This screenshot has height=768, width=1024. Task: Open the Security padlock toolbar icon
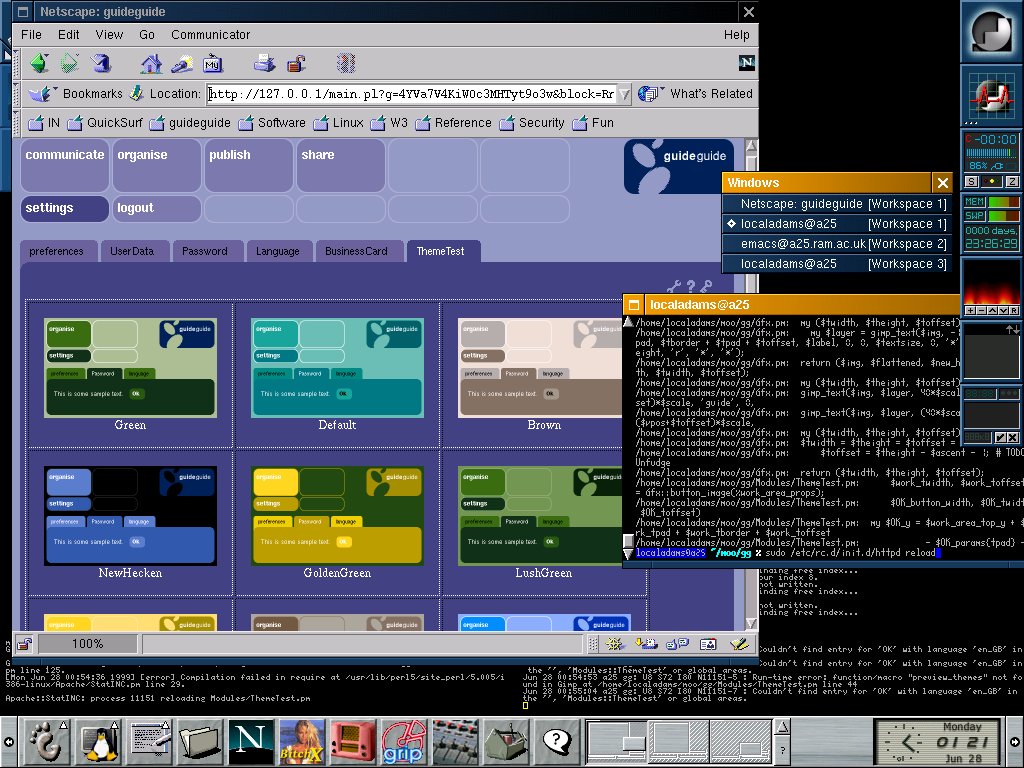tap(295, 64)
